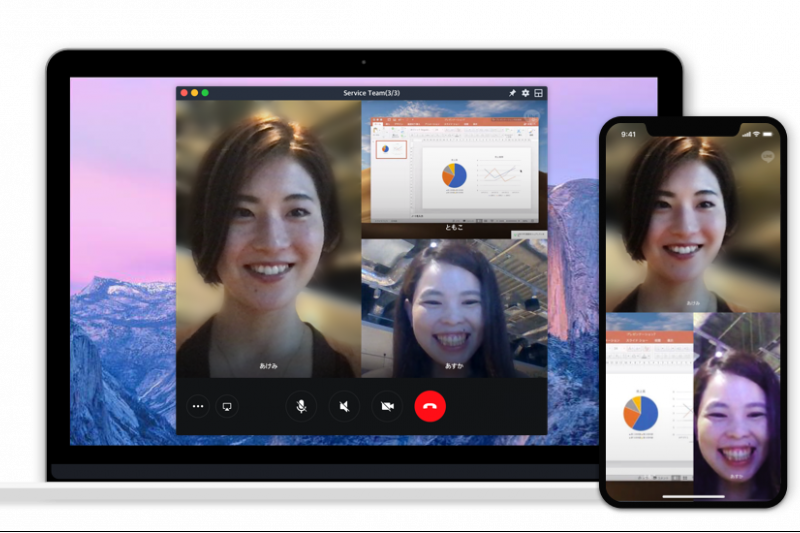
Task: Click the Service Team(3/3) window title
Action: pos(371,93)
